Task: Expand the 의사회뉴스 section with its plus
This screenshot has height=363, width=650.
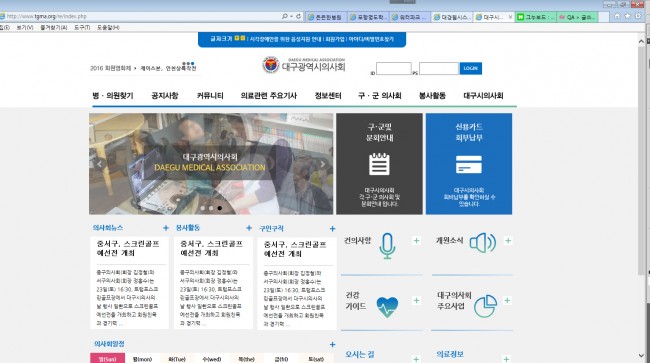Action: click(x=166, y=228)
